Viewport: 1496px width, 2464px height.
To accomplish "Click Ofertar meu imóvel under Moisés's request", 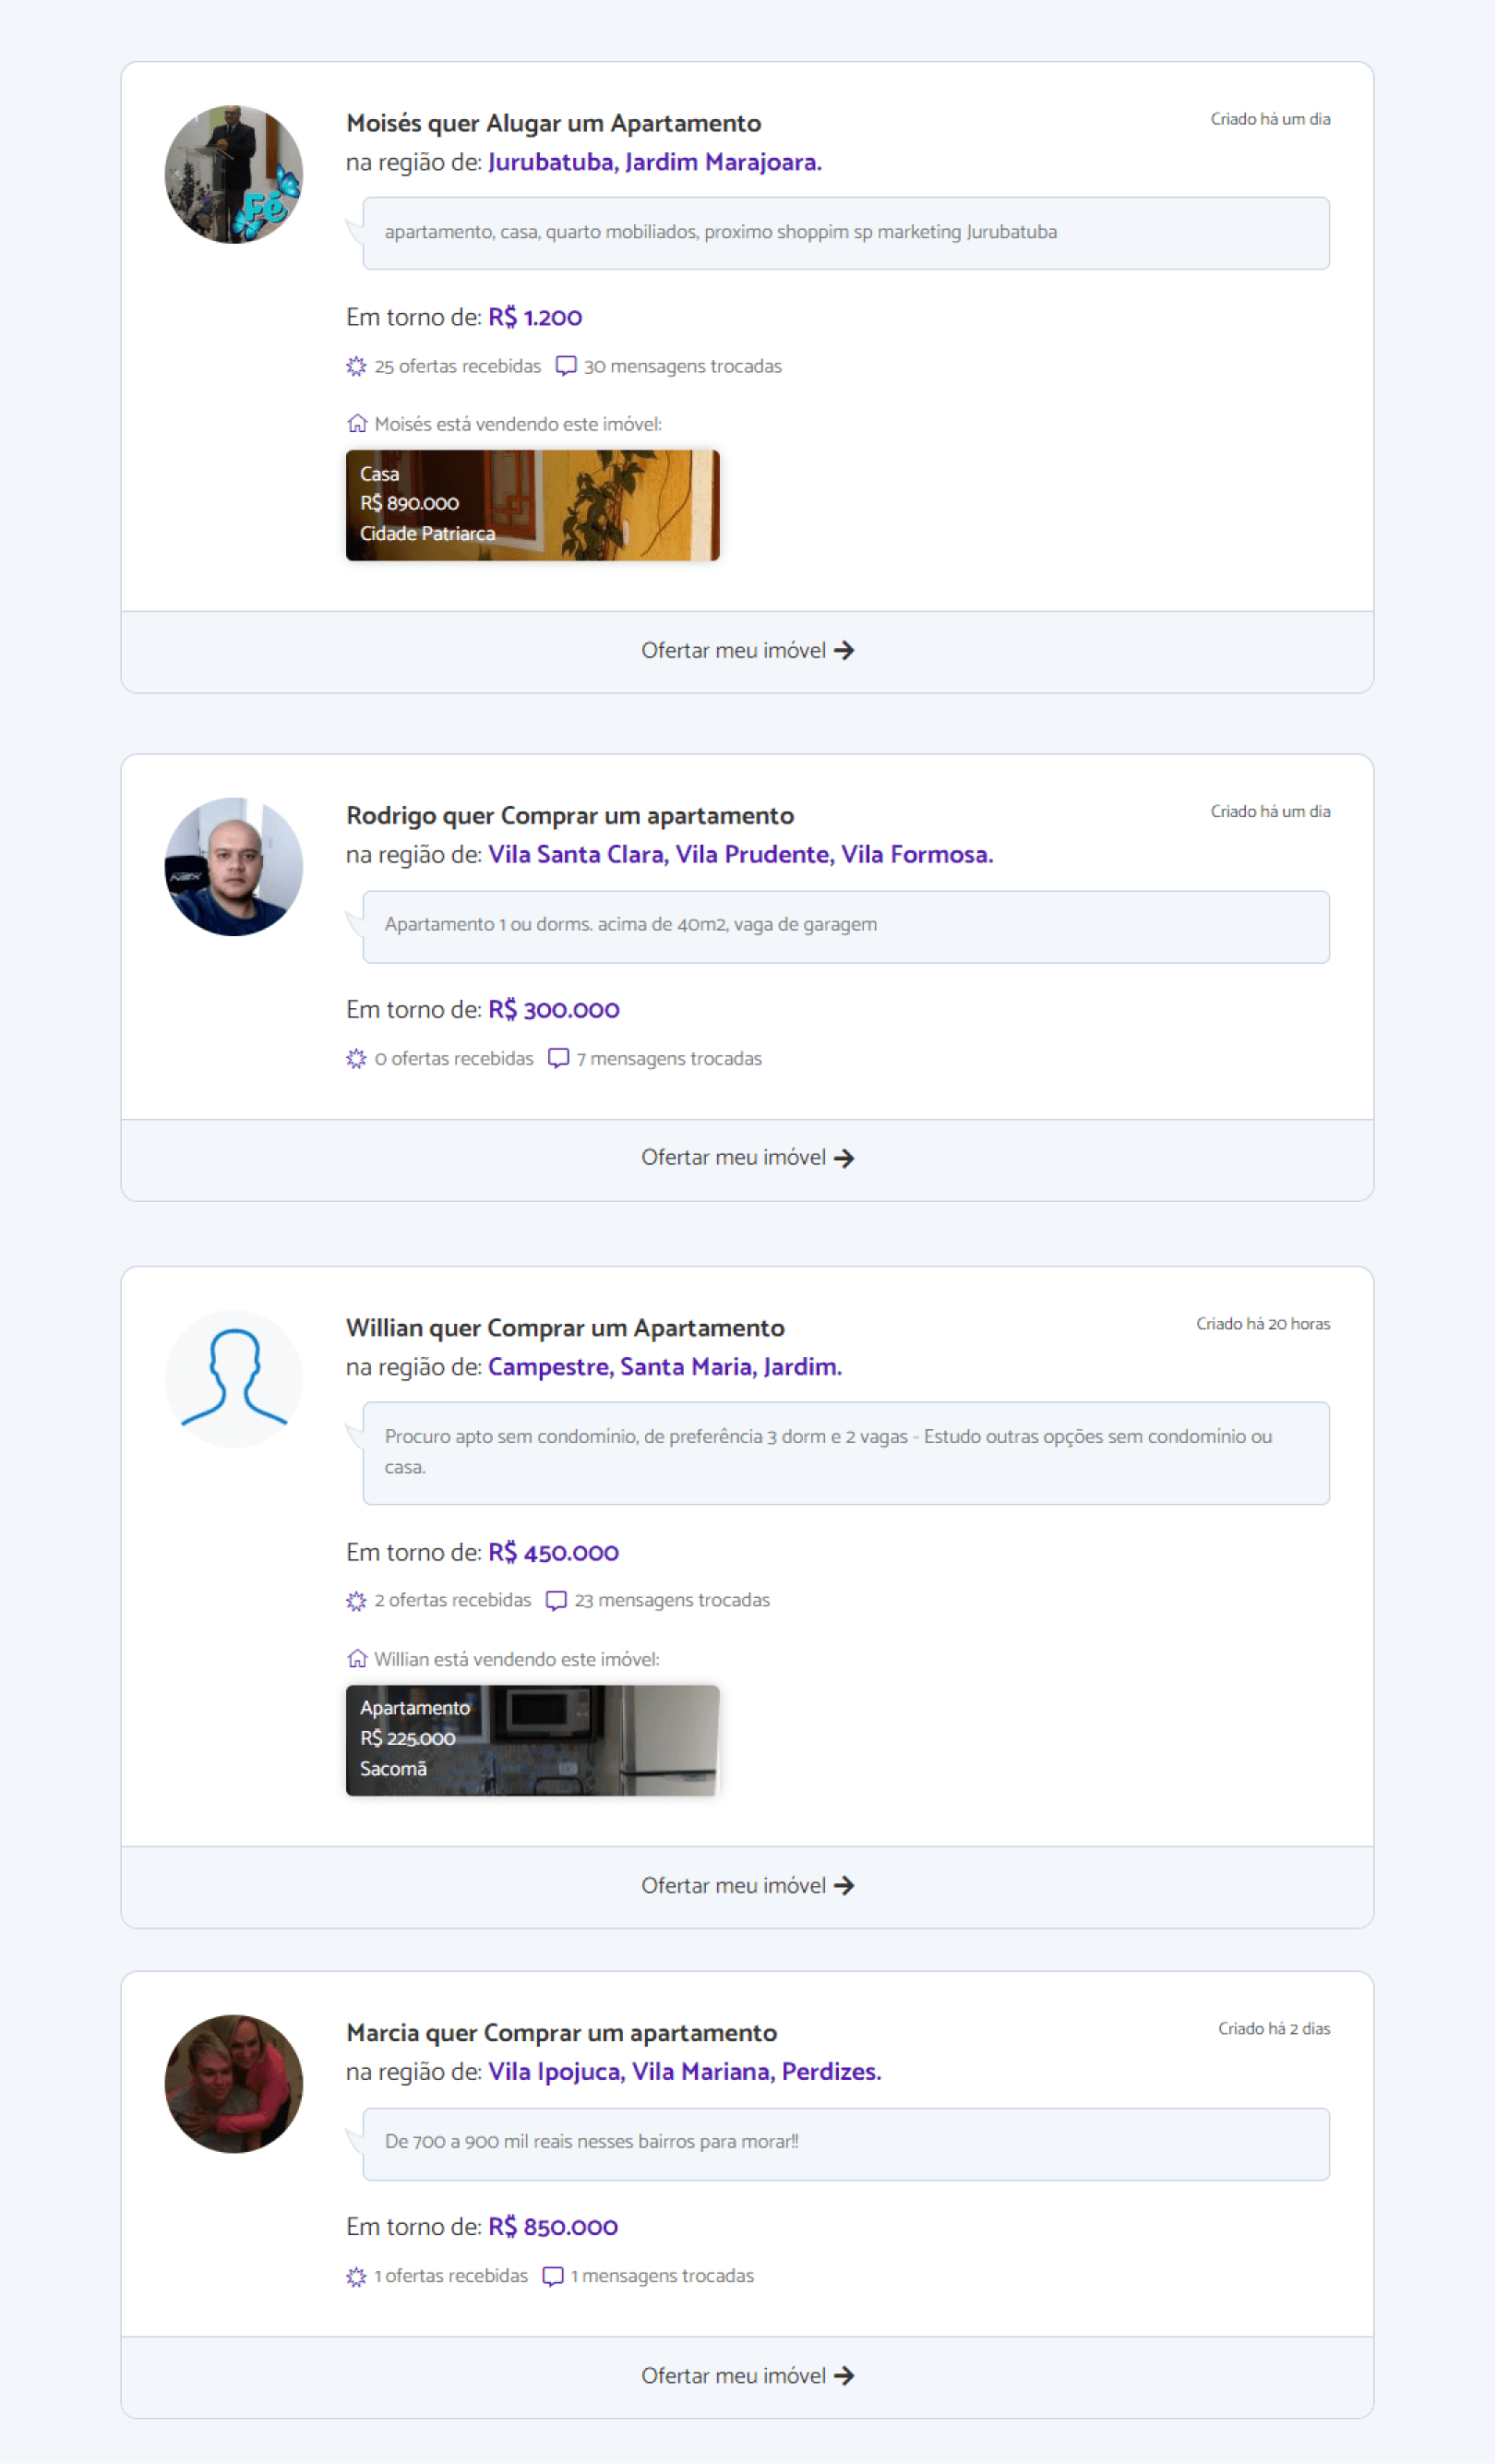I will click(x=747, y=651).
